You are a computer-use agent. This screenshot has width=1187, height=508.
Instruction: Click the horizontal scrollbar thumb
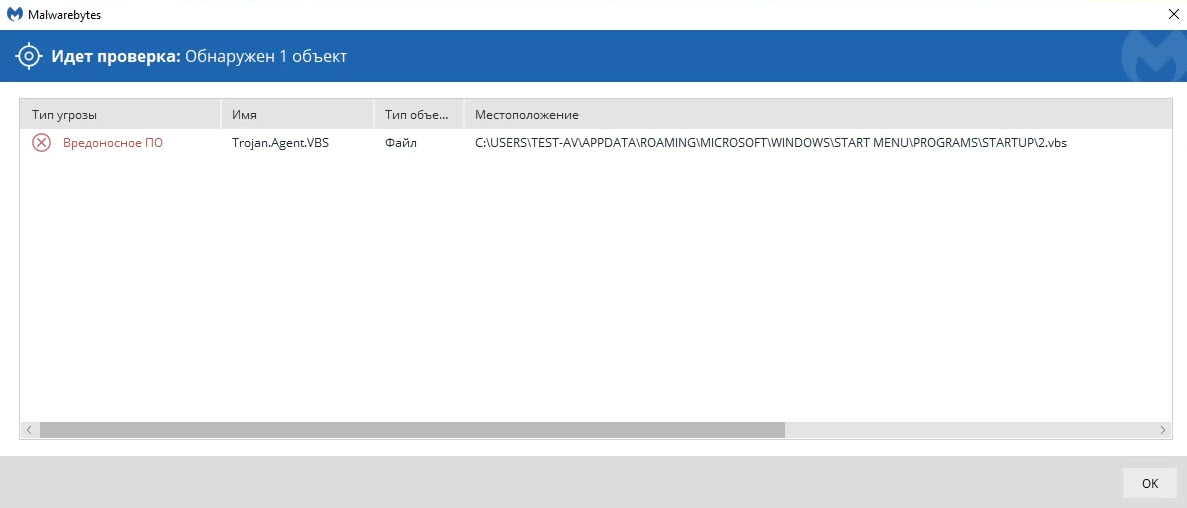pyautogui.click(x=413, y=430)
